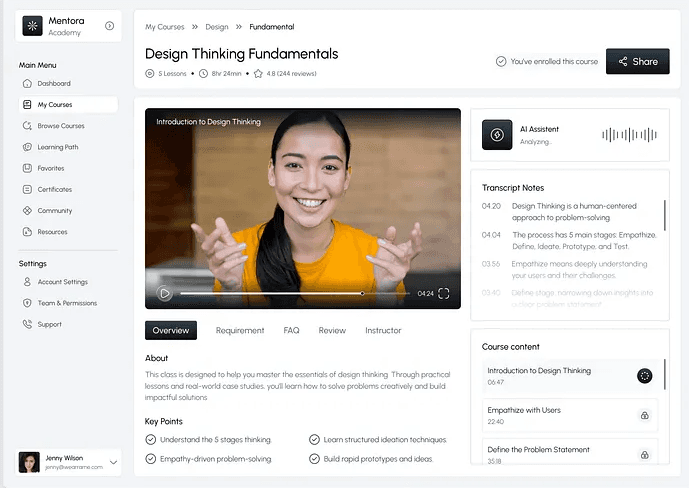This screenshot has width=689, height=488.
Task: Click Jenny Wilson's profile avatar
Action: (x=29, y=462)
